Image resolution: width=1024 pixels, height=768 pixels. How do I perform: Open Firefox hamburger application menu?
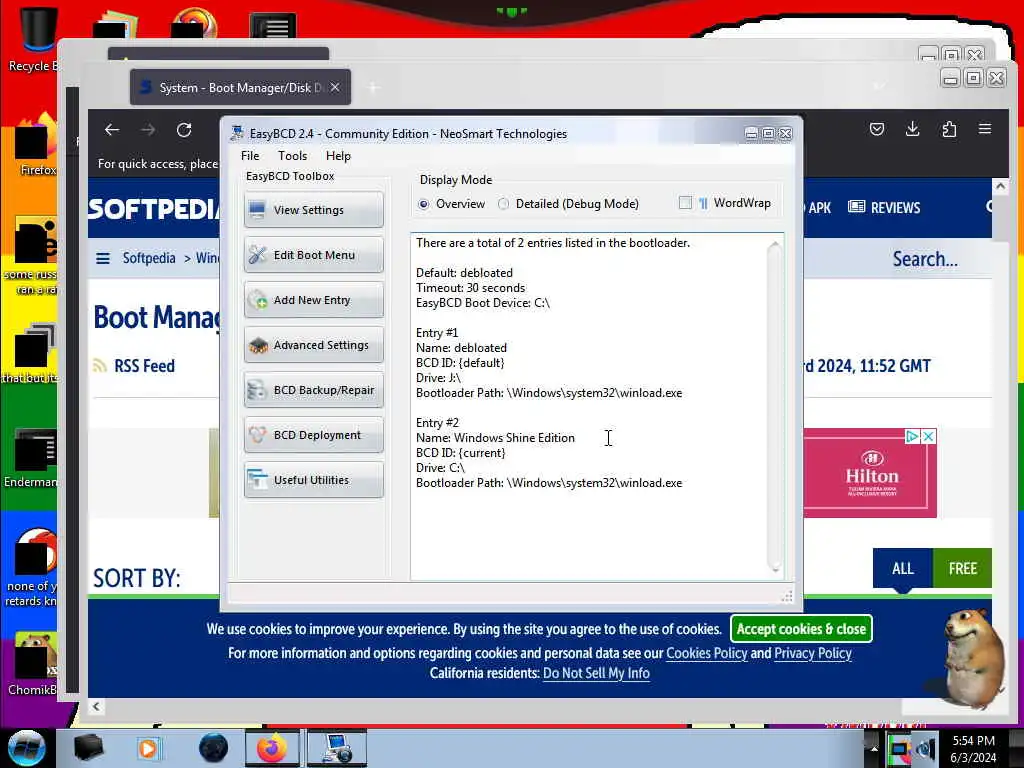(x=985, y=129)
